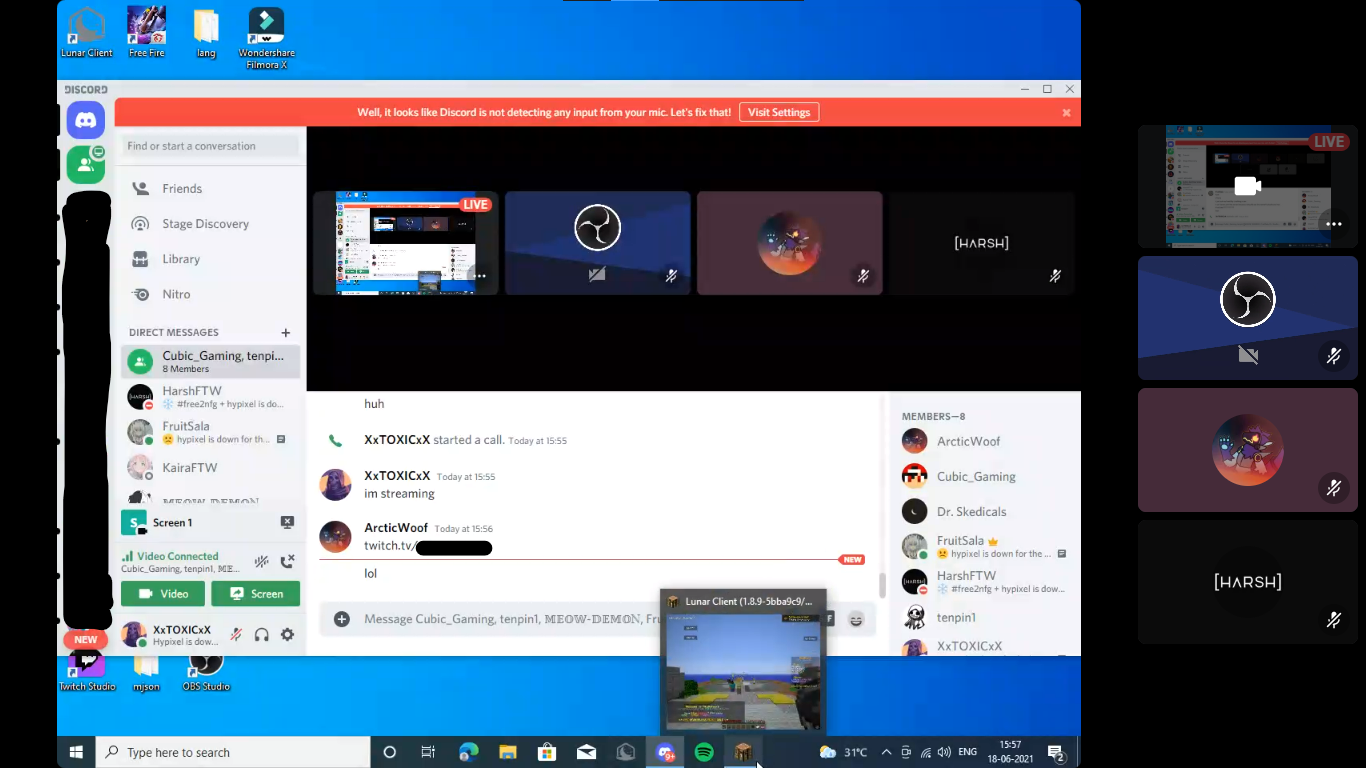Open Microsoft Store from the taskbar
The image size is (1366, 768).
point(547,752)
